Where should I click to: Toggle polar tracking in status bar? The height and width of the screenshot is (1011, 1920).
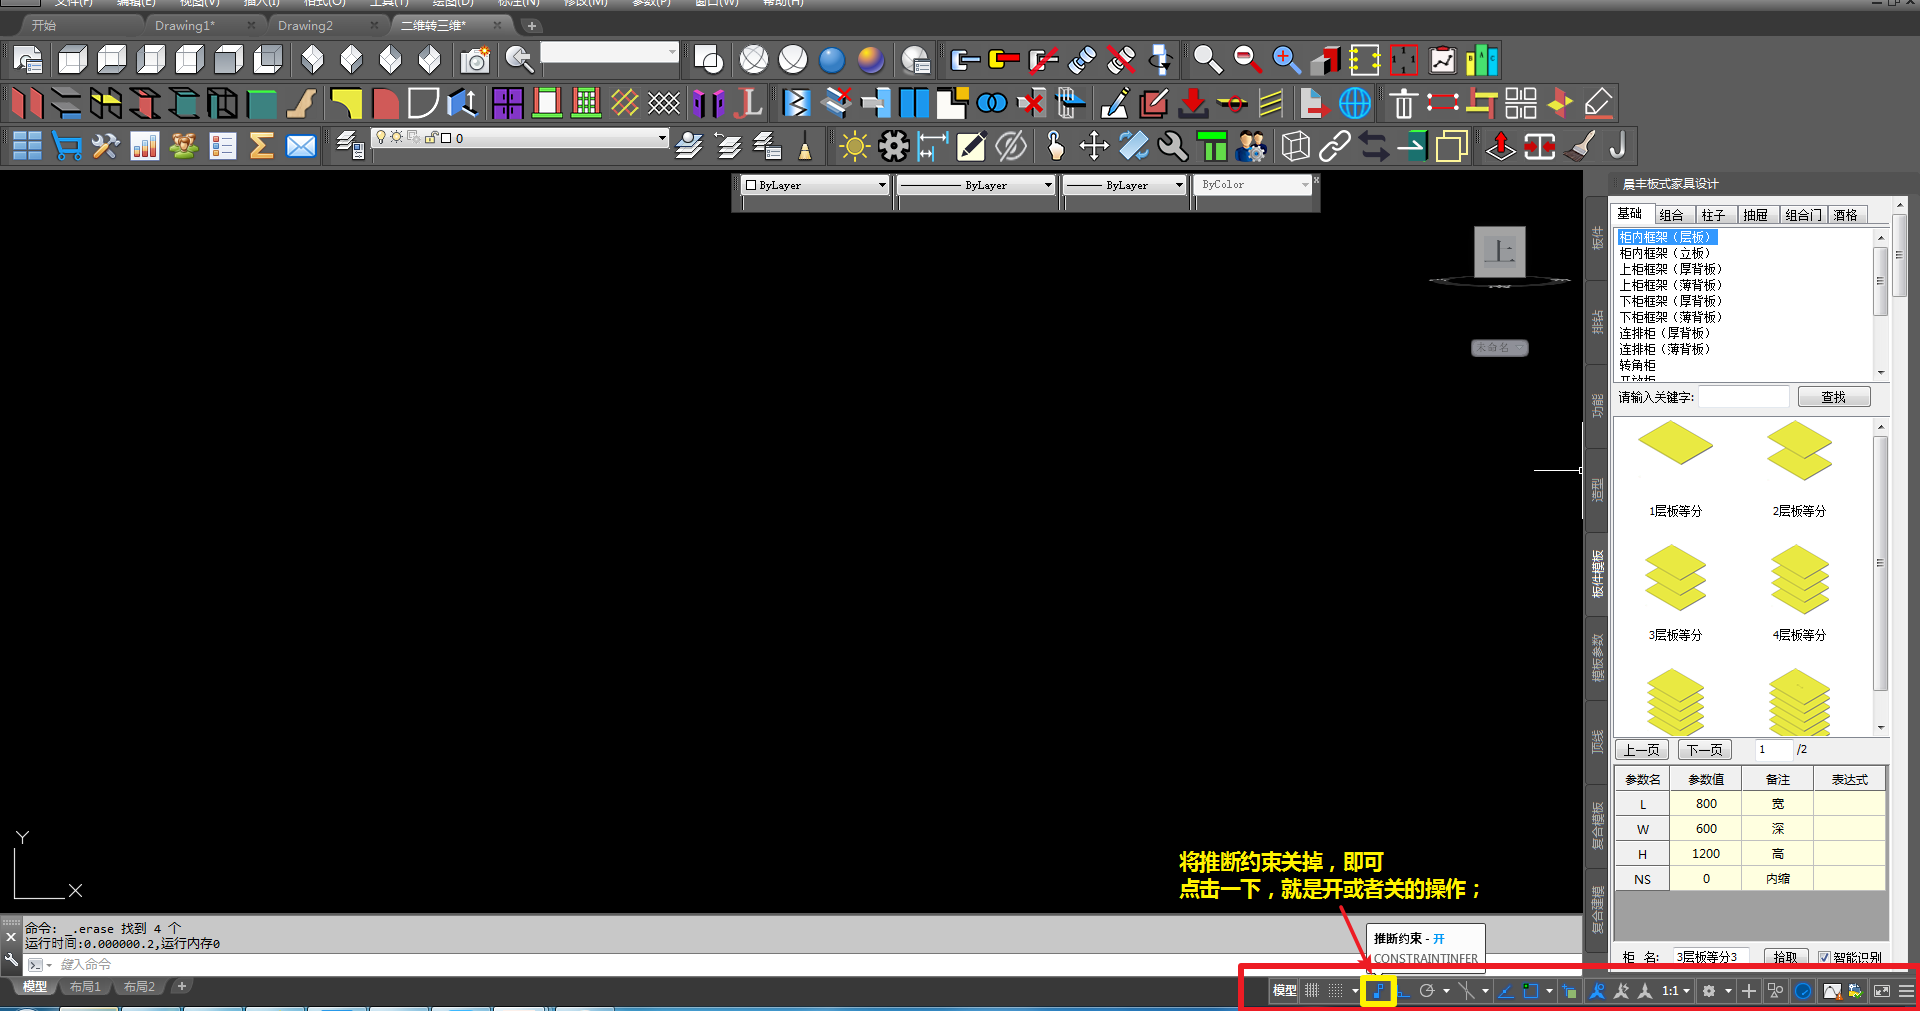[1427, 991]
